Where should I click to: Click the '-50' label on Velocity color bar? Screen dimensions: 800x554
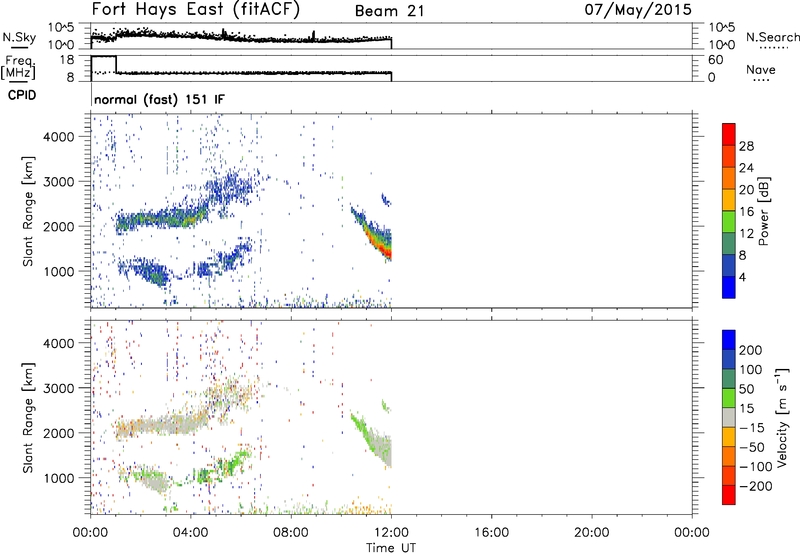click(x=752, y=447)
